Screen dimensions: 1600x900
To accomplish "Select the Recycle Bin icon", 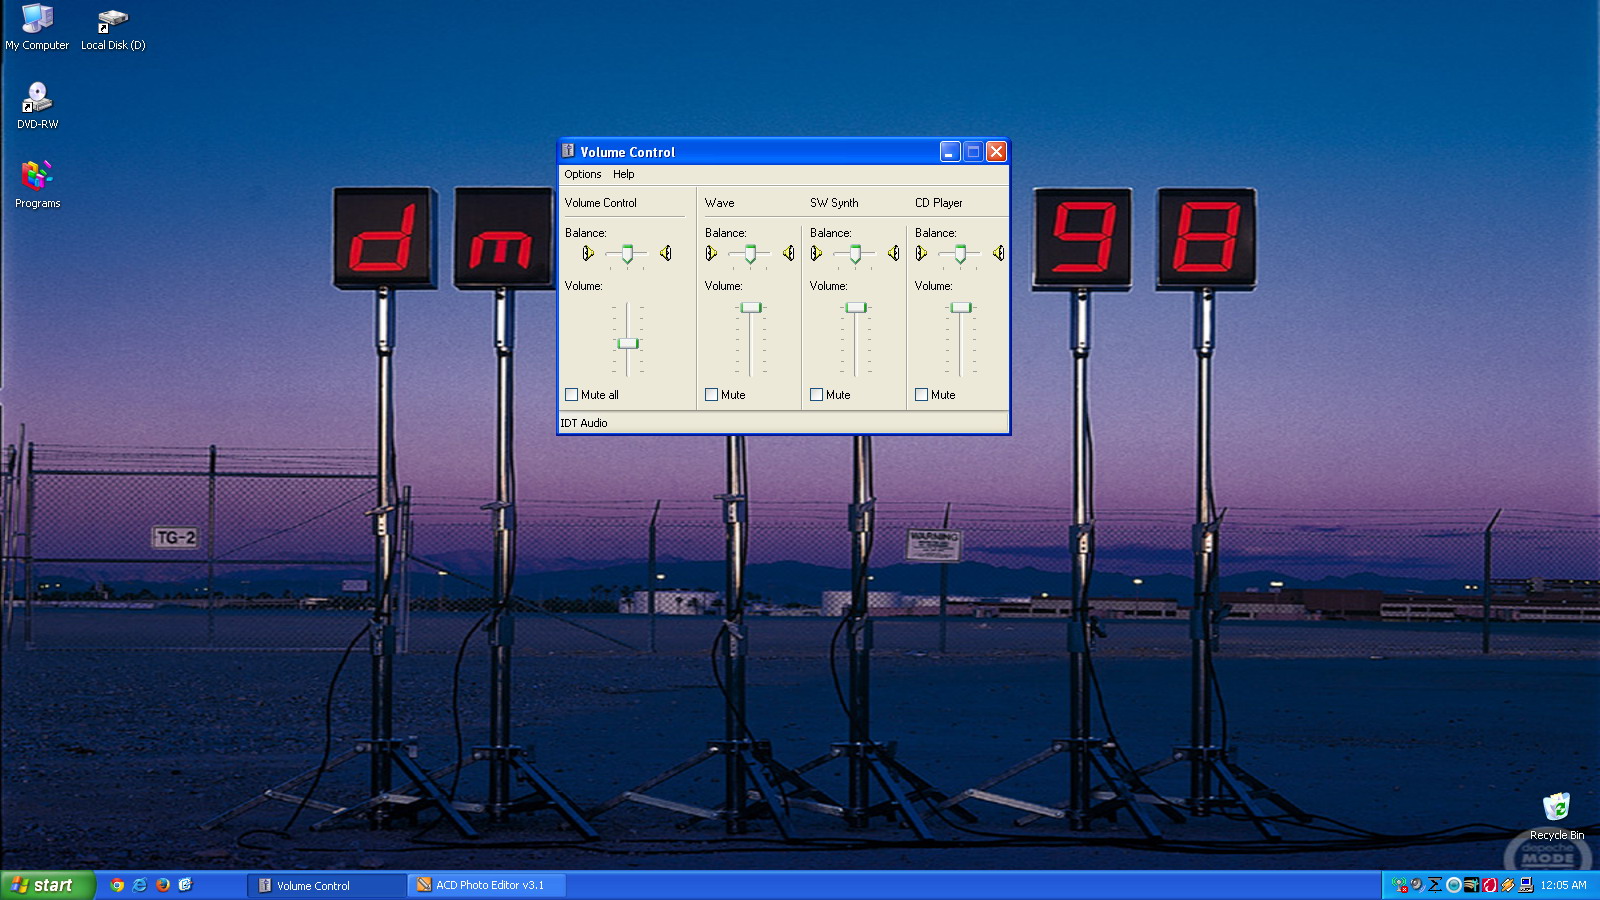I will 1556,816.
